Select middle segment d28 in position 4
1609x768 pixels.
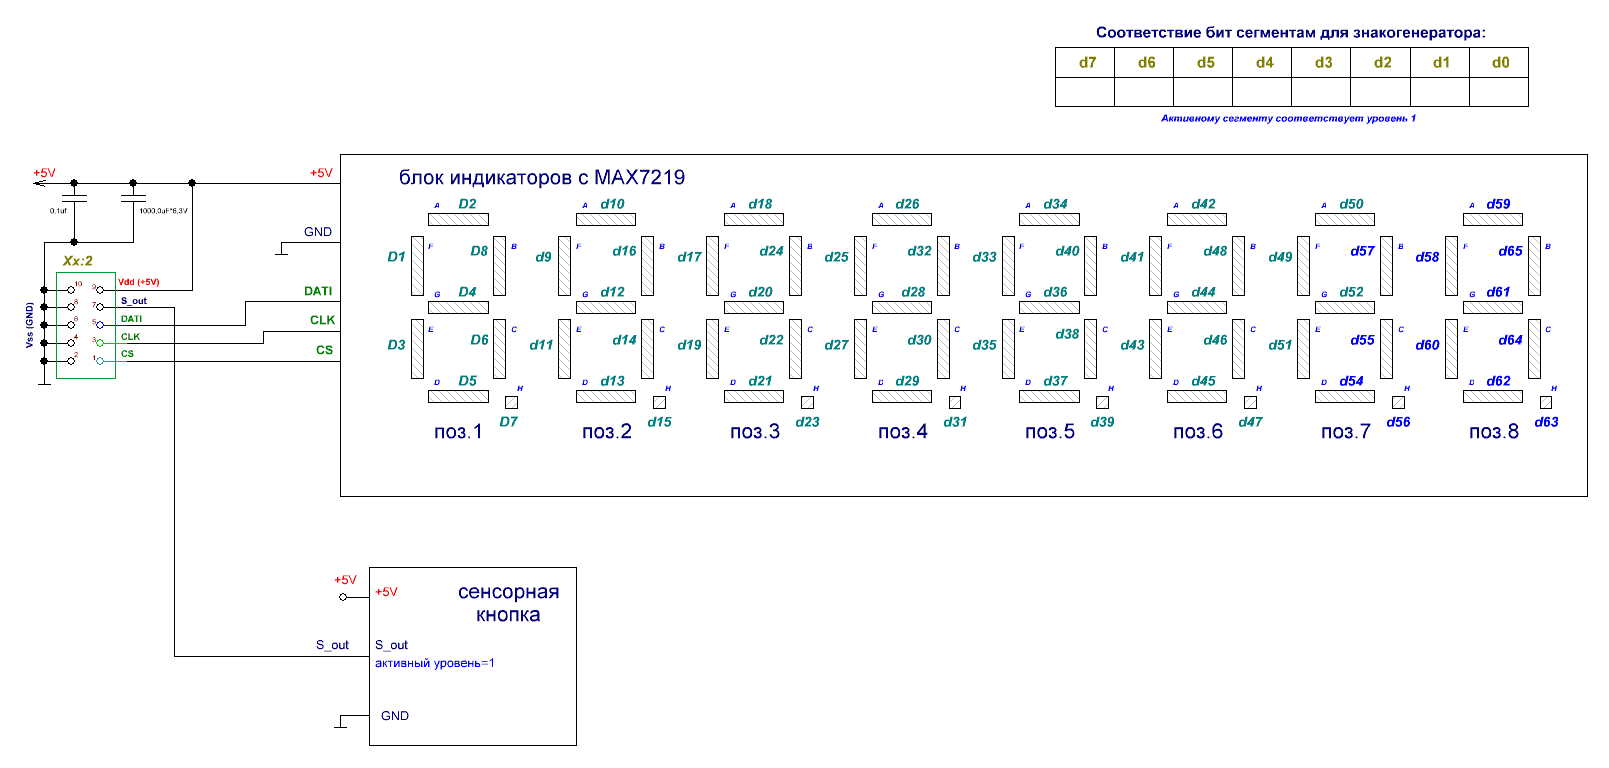tap(901, 307)
